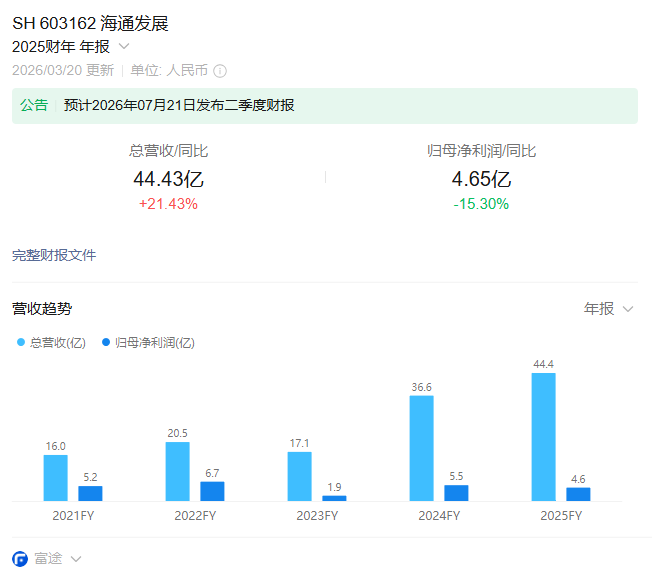Select the 2025FY net profit bar 4.6
The height and width of the screenshot is (578, 652).
pos(578,494)
